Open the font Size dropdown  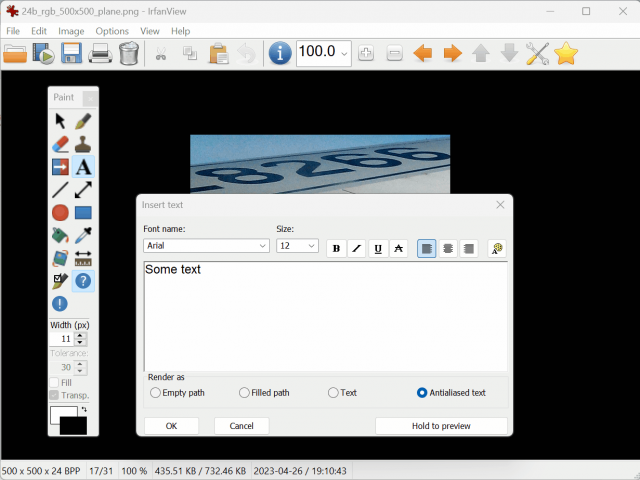click(311, 246)
